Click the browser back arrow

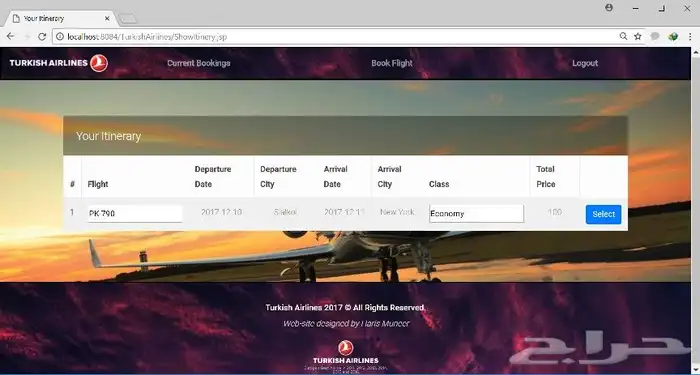(10, 37)
